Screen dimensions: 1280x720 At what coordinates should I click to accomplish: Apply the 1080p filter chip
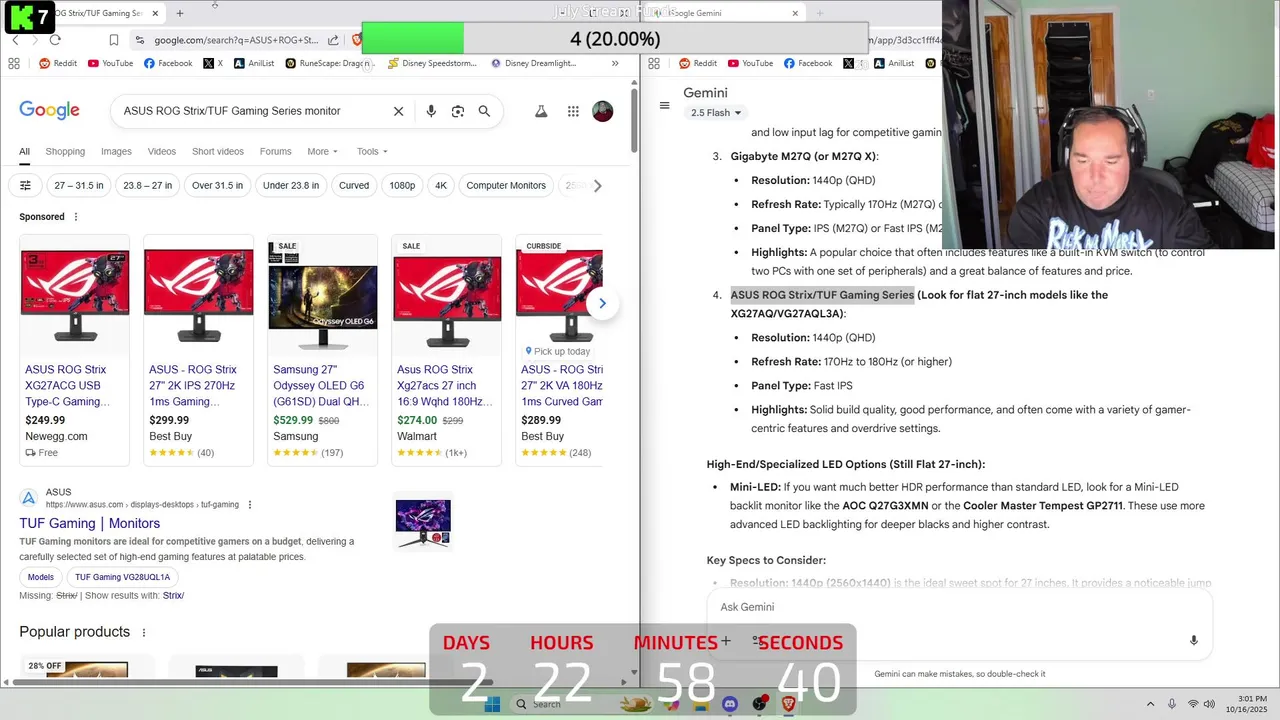click(403, 185)
